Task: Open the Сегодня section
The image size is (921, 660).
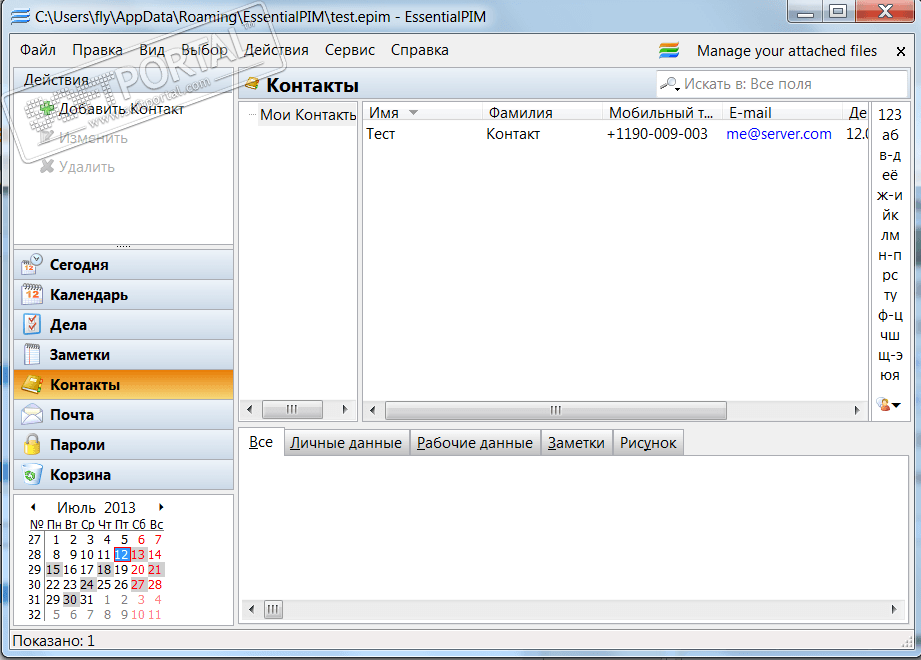Action: point(123,265)
